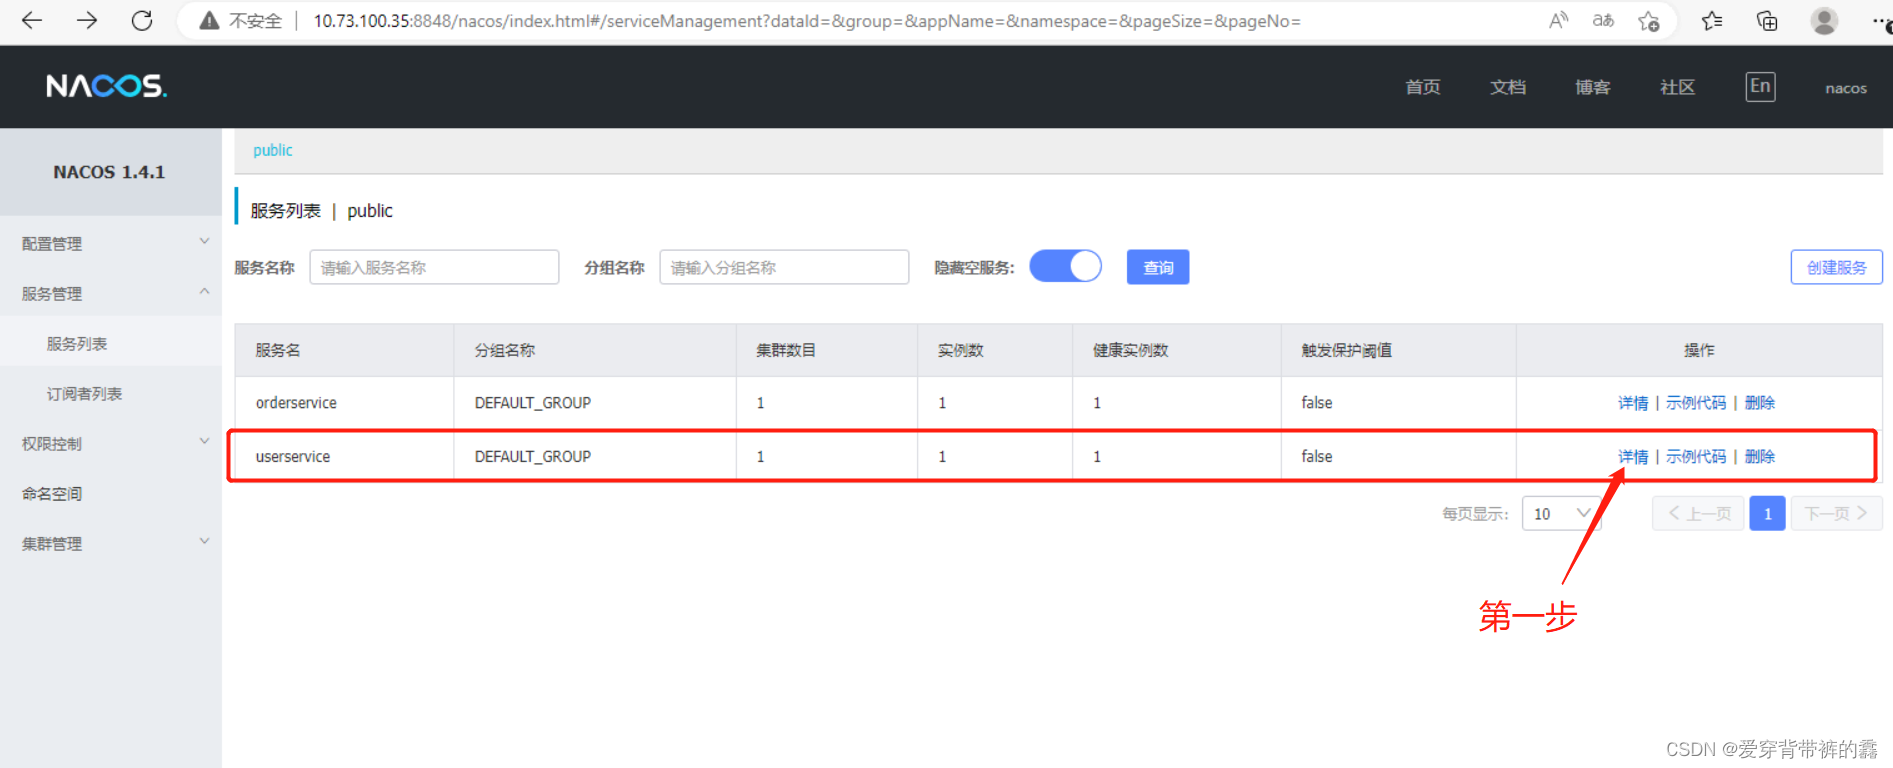Focus the 分组名称 input field
The width and height of the screenshot is (1893, 768).
pos(784,267)
